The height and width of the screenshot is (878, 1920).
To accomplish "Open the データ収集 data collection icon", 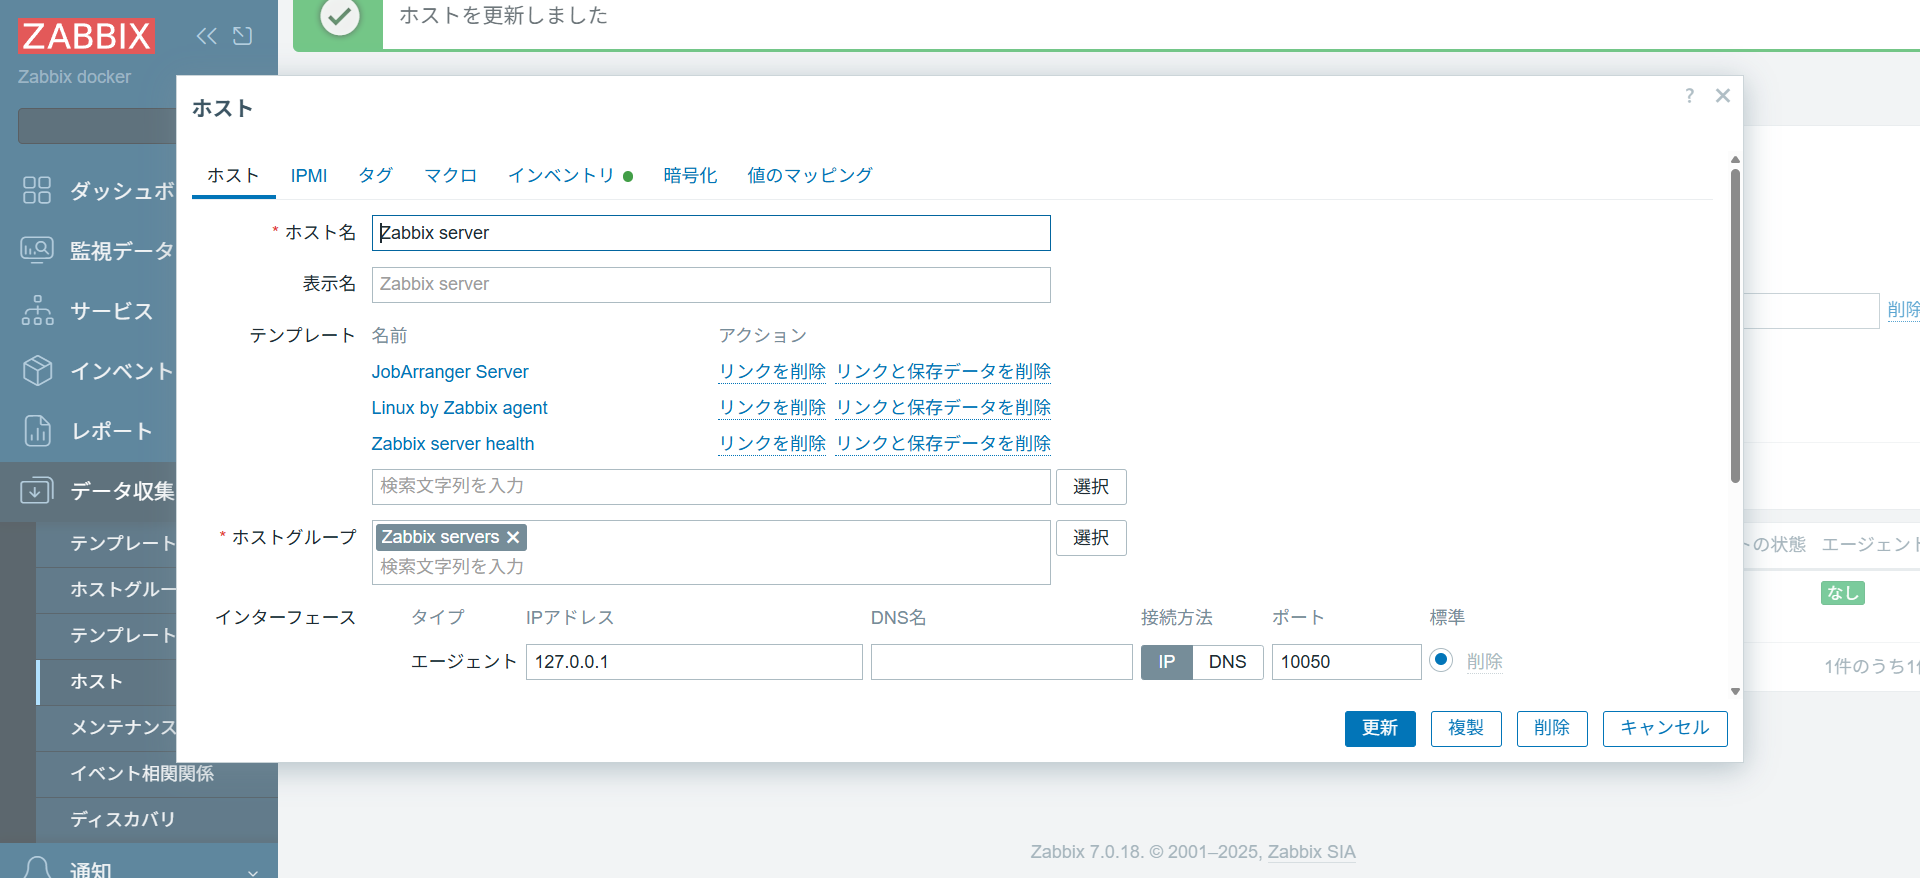I will pyautogui.click(x=37, y=490).
